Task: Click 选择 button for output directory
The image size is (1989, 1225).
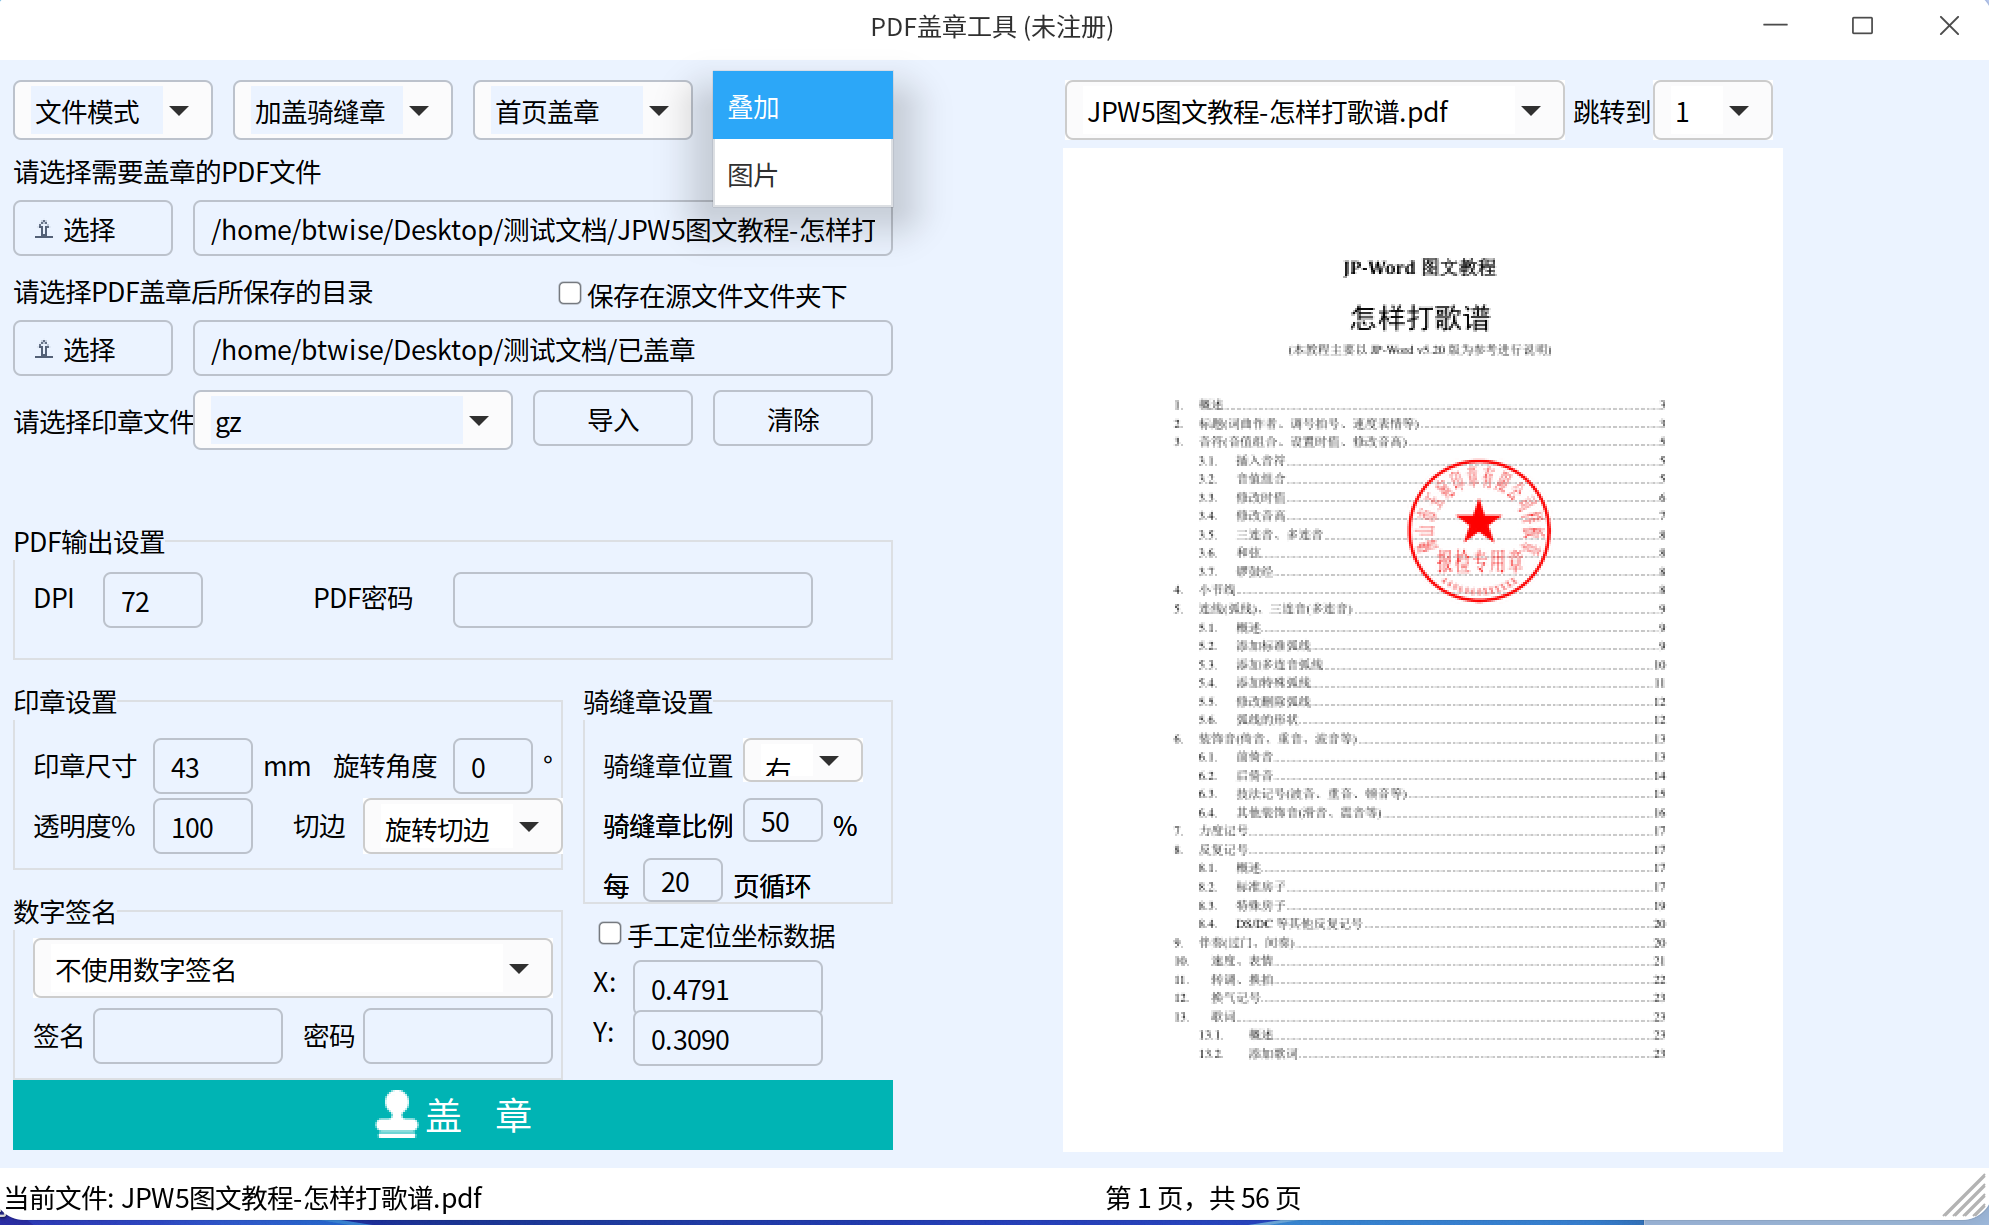Action: click(x=93, y=349)
